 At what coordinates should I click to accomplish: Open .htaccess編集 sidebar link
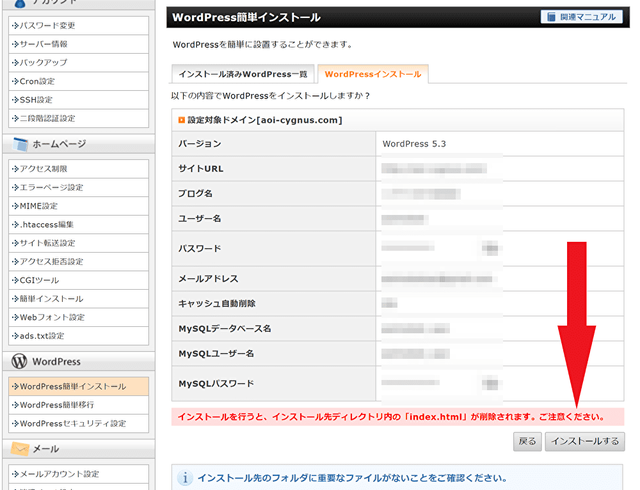[78, 225]
